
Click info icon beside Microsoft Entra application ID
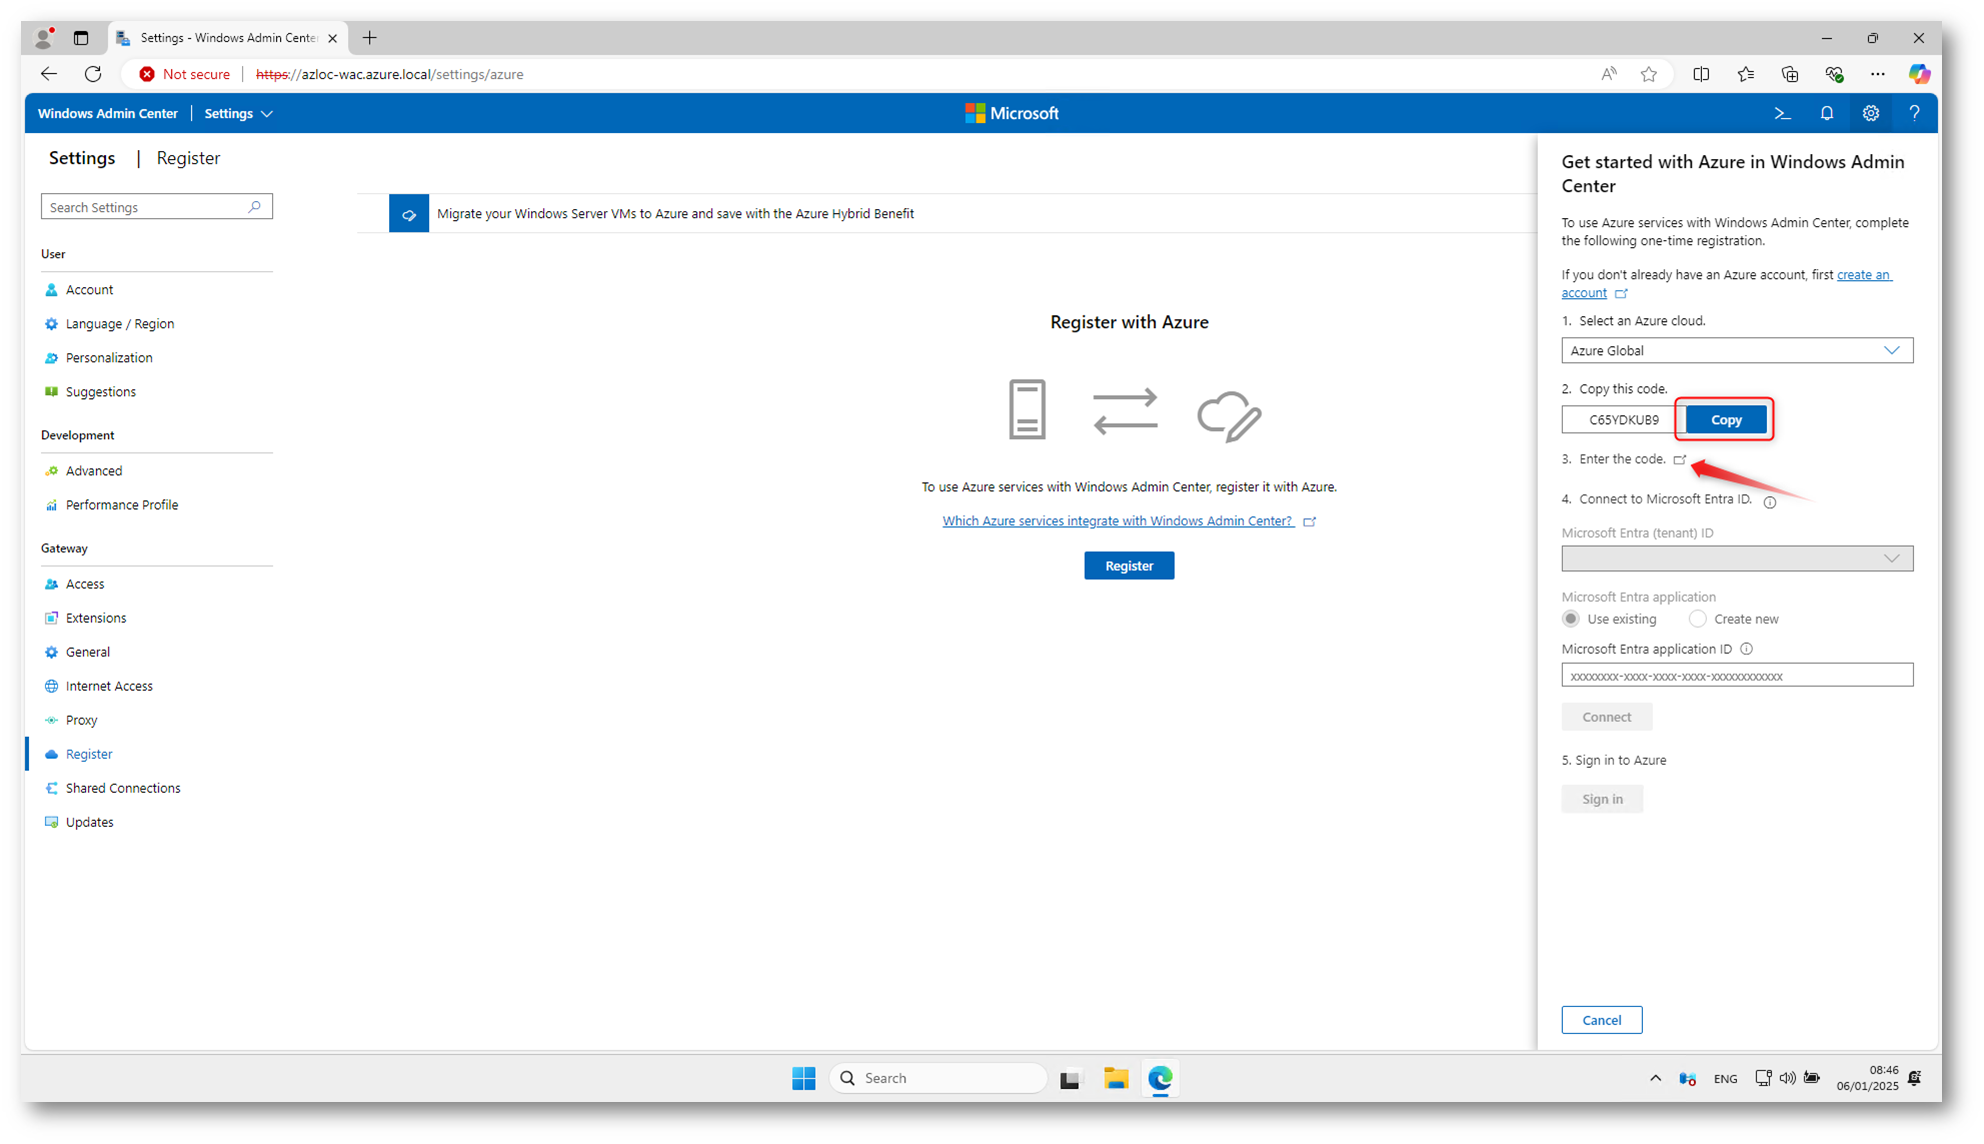[x=1746, y=649]
